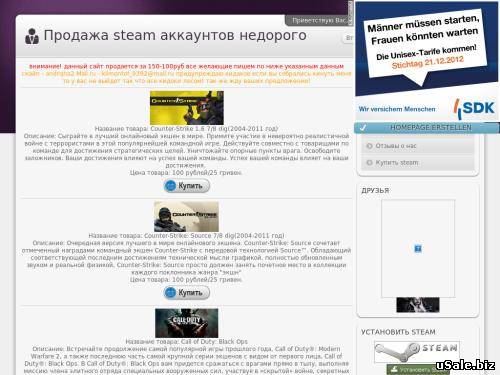
Task: Open the dark thumbnail under the Друзья box
Action: pyautogui.click(x=418, y=305)
